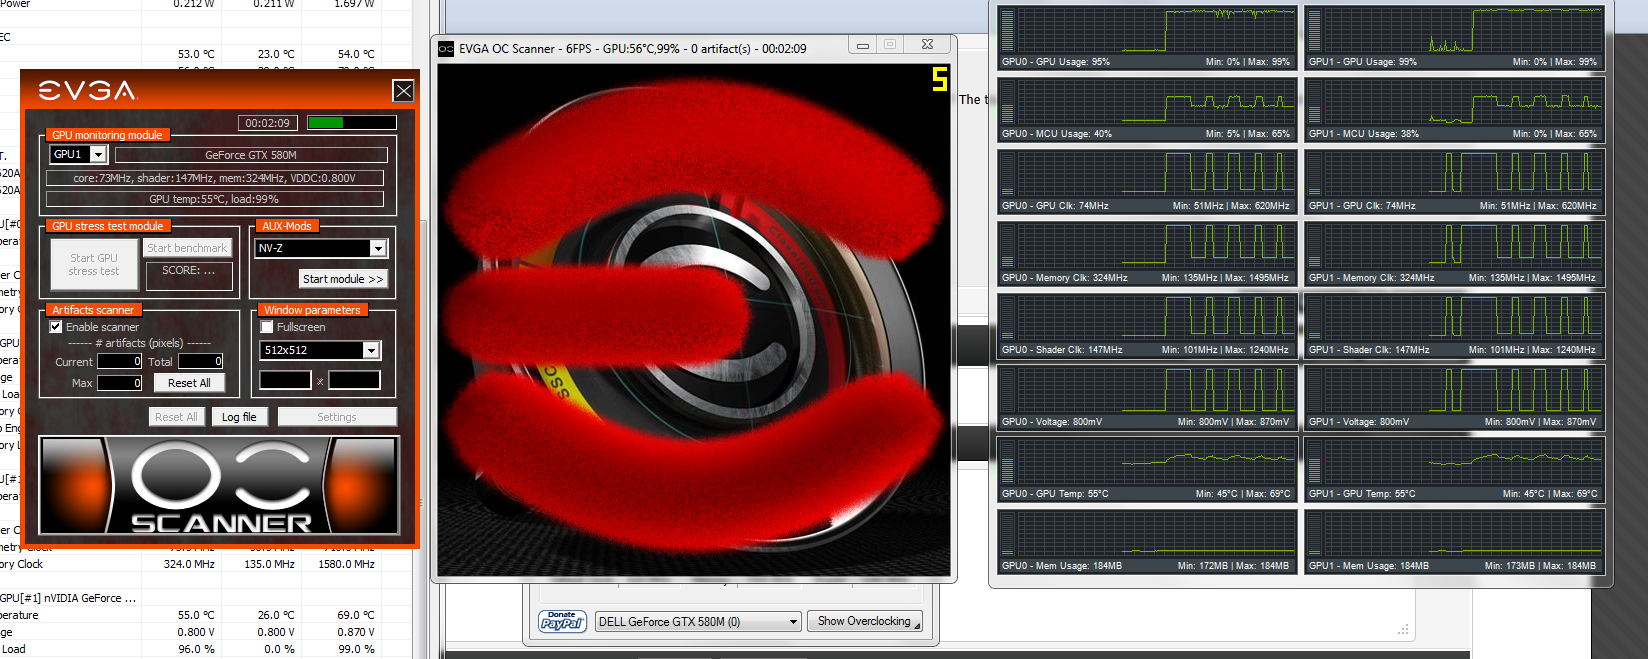Click the 00:02:09 elapsed time field
Image resolution: width=1648 pixels, height=659 pixels.
click(x=267, y=123)
